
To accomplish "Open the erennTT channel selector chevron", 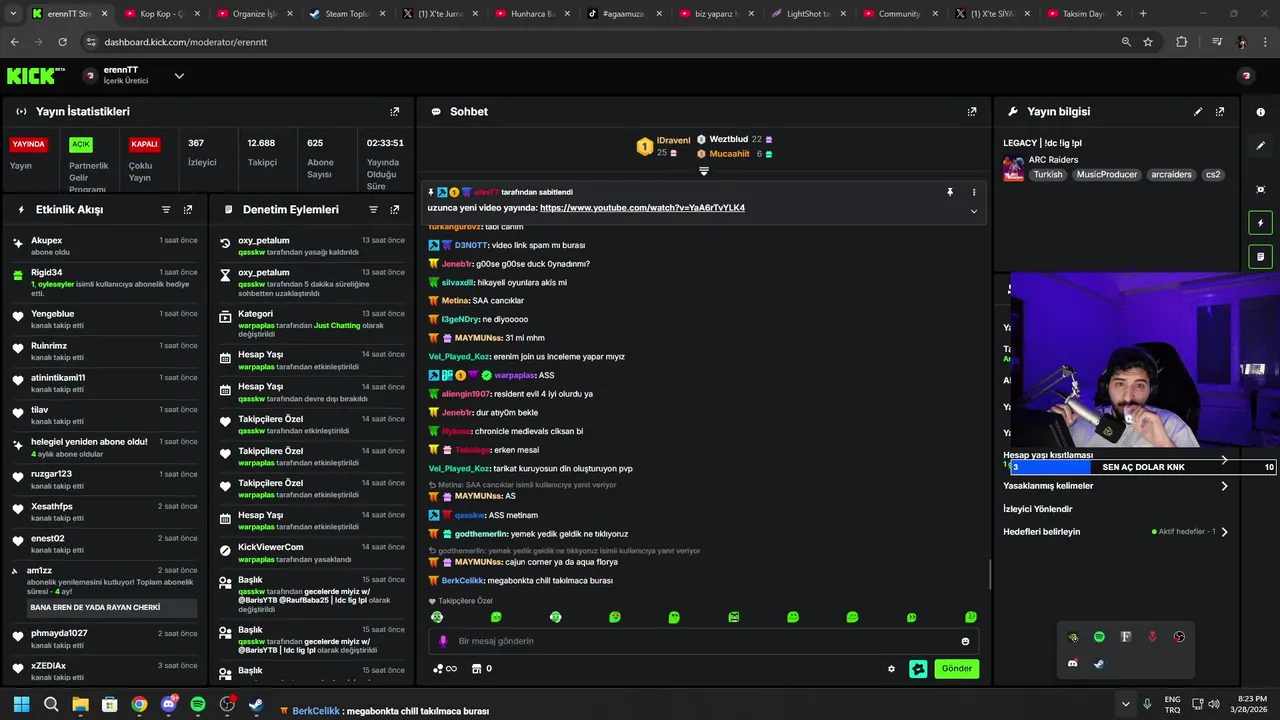I will 179,76.
